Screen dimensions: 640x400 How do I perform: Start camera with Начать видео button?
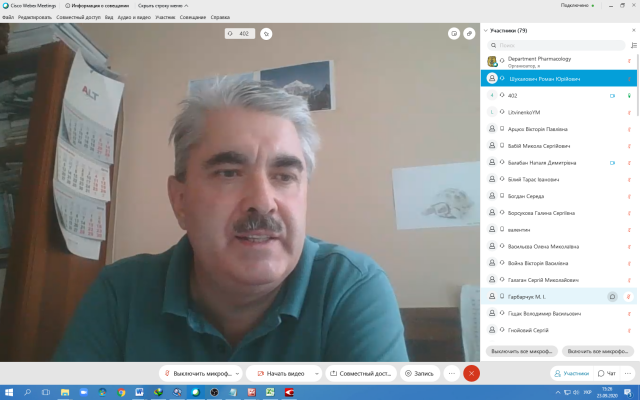281,373
